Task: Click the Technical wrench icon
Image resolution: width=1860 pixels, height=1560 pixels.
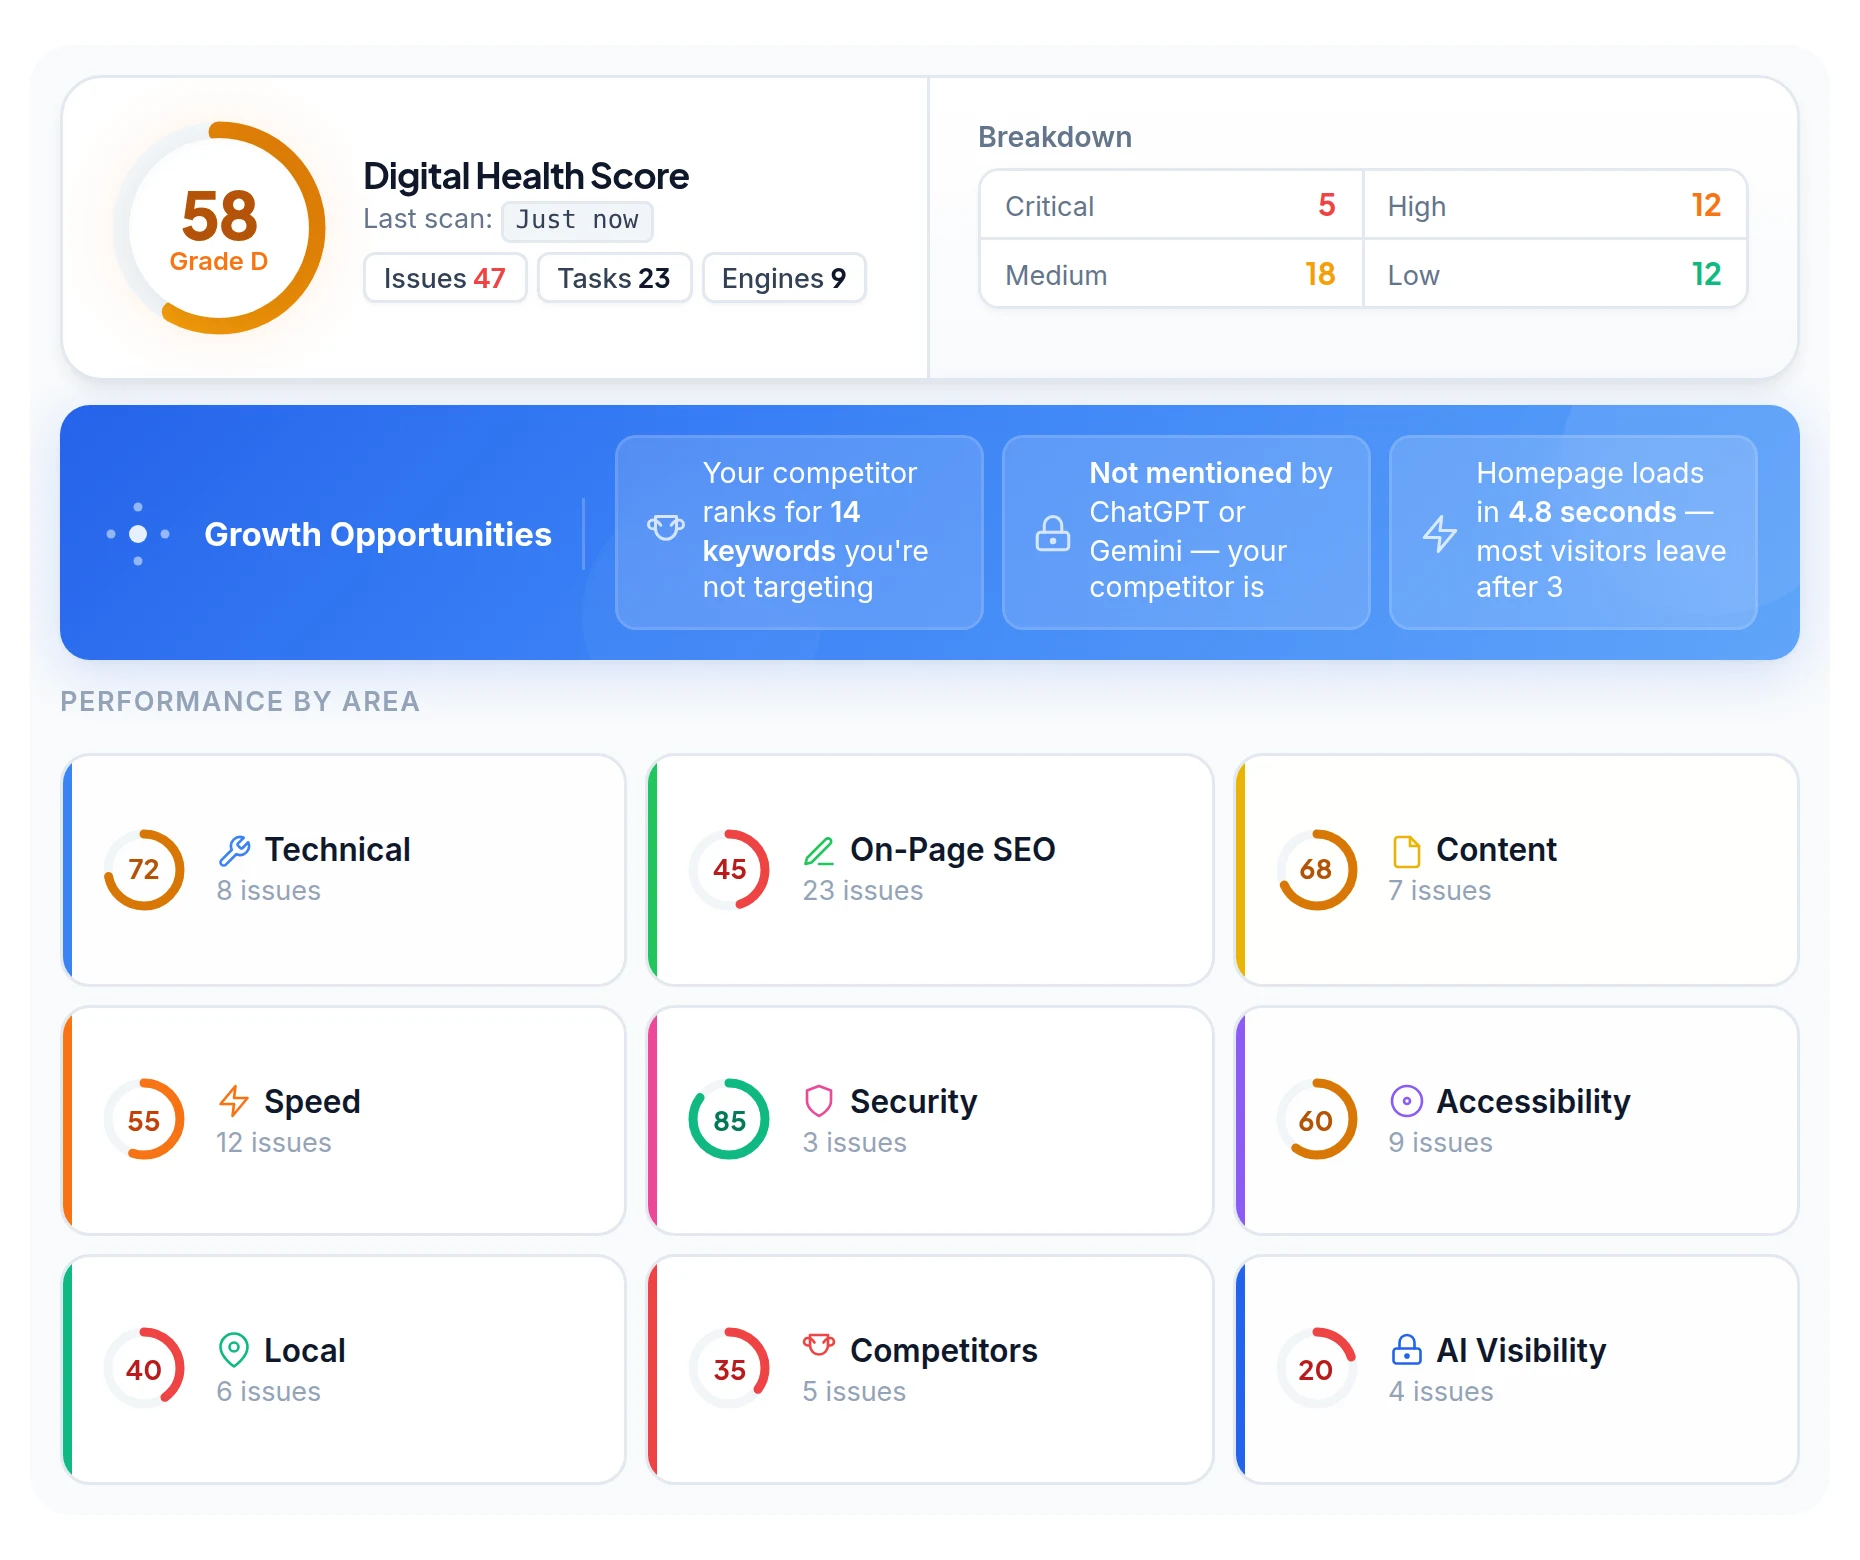Action: click(234, 851)
